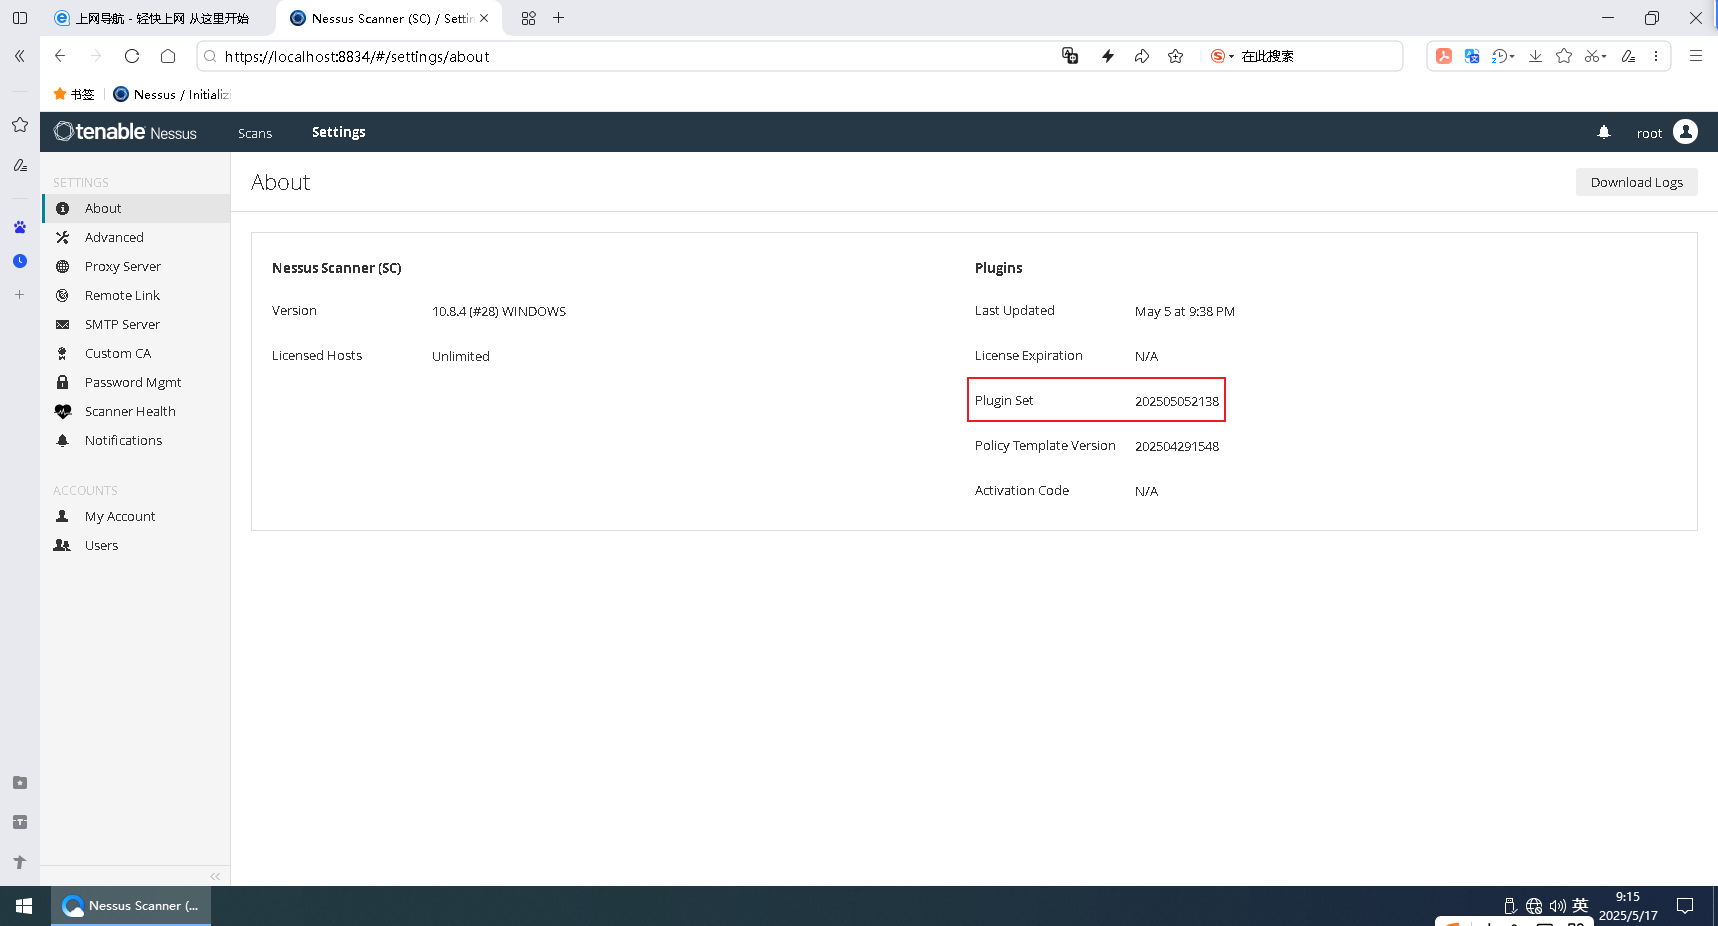
Task: Collapse the settings sidebar with double chevron
Action: tap(215, 876)
